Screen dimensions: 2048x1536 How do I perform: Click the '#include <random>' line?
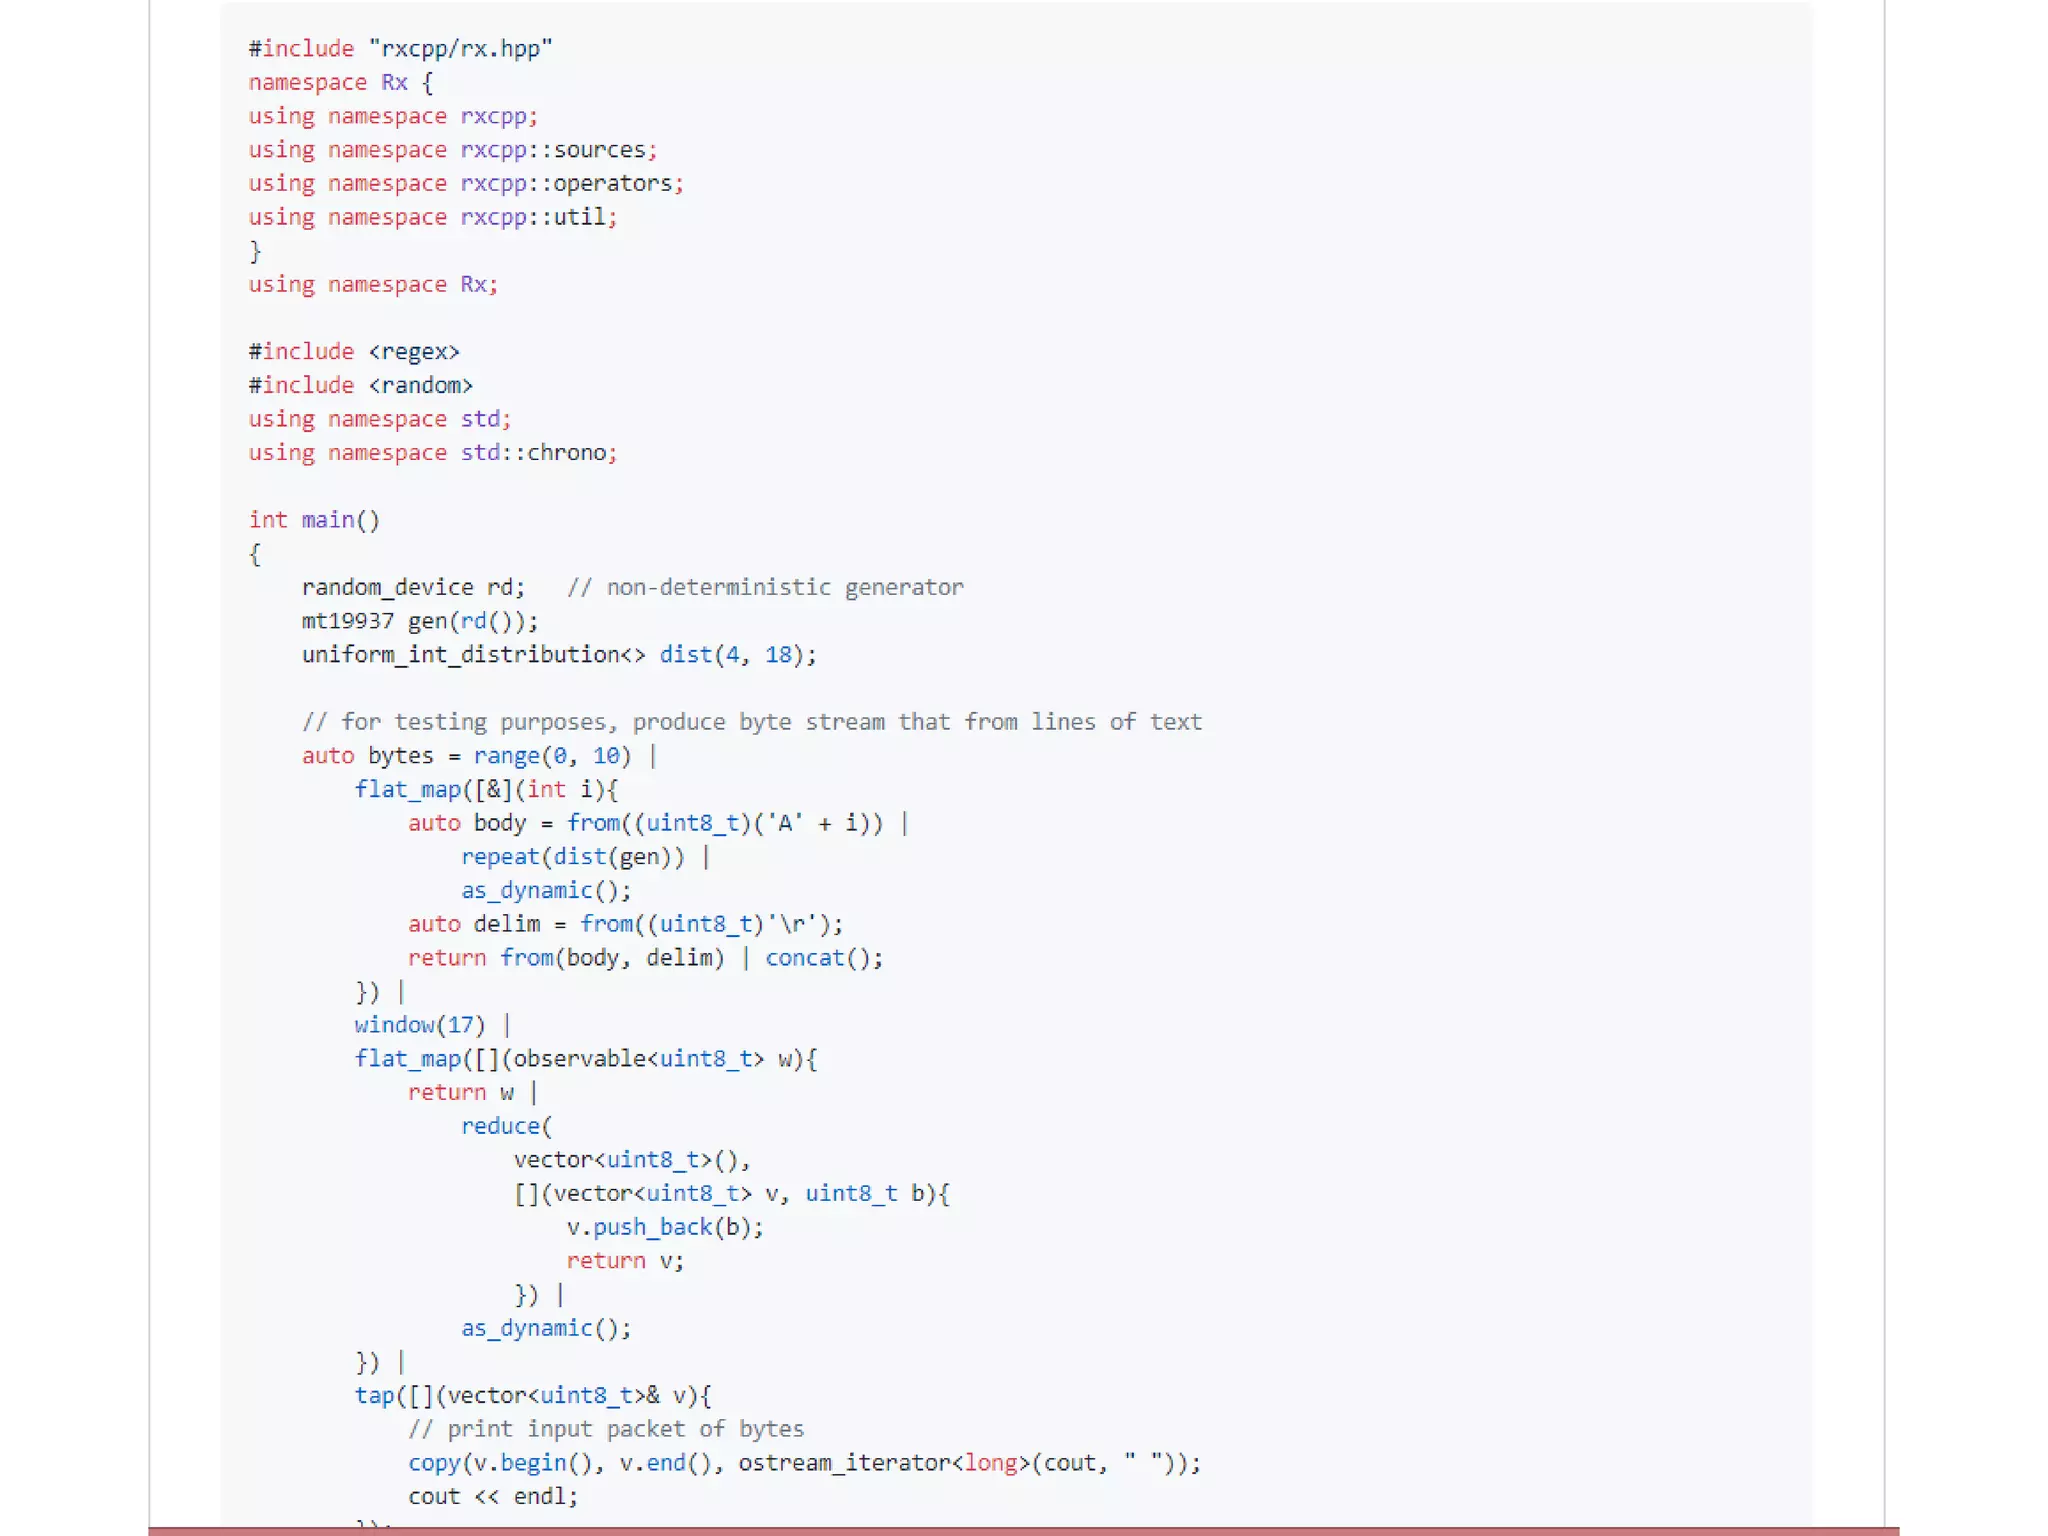click(360, 386)
